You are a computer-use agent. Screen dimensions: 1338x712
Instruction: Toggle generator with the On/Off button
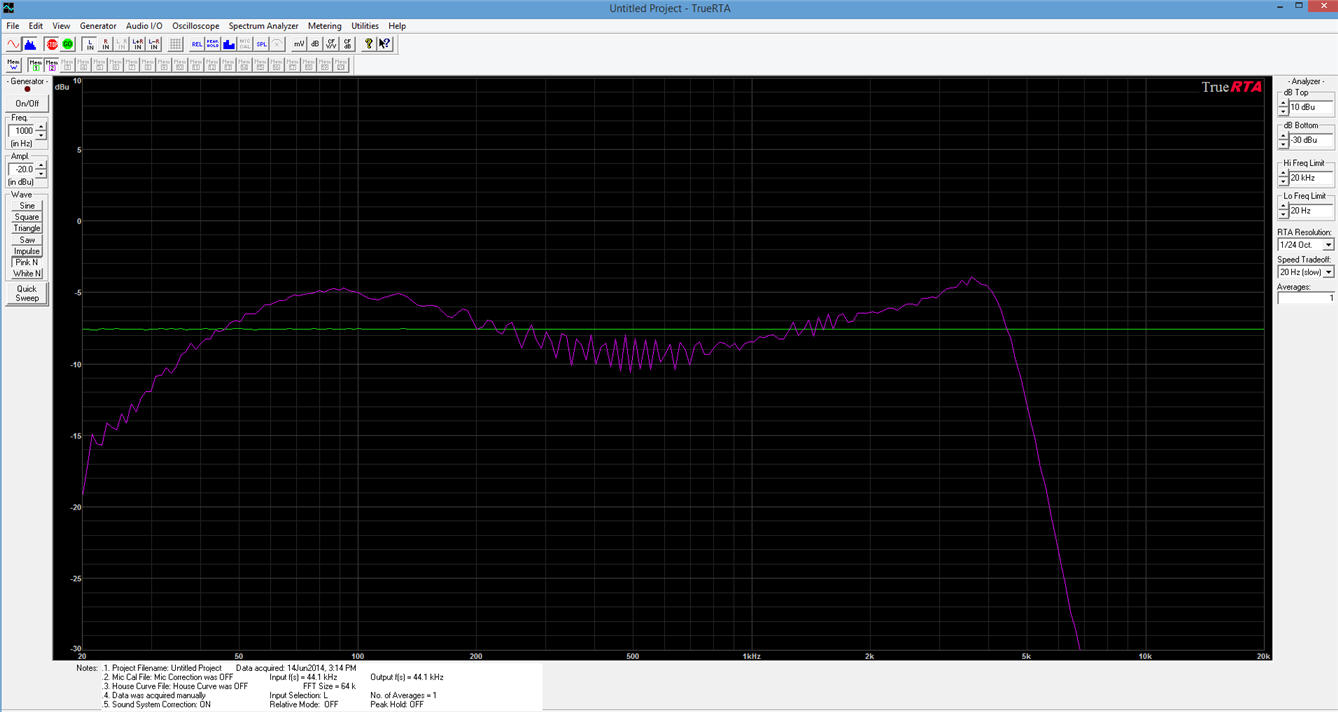[x=27, y=103]
